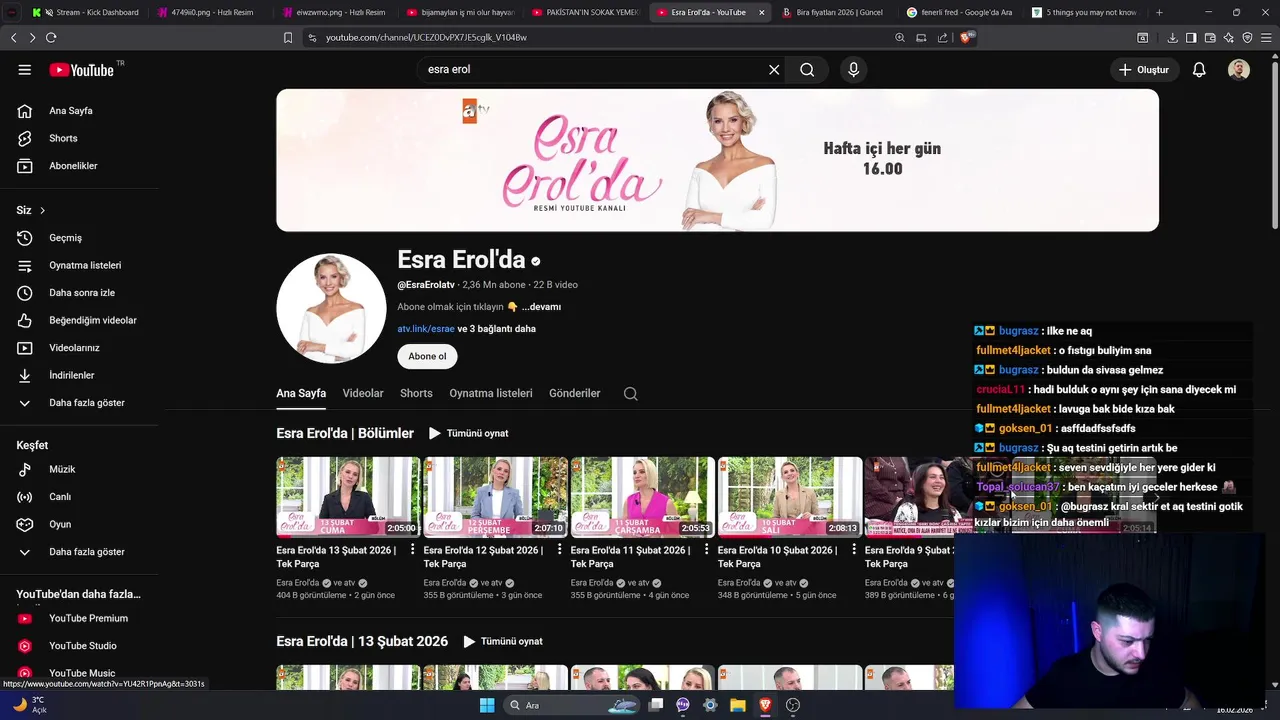Click the YouTube logo

click(82, 70)
